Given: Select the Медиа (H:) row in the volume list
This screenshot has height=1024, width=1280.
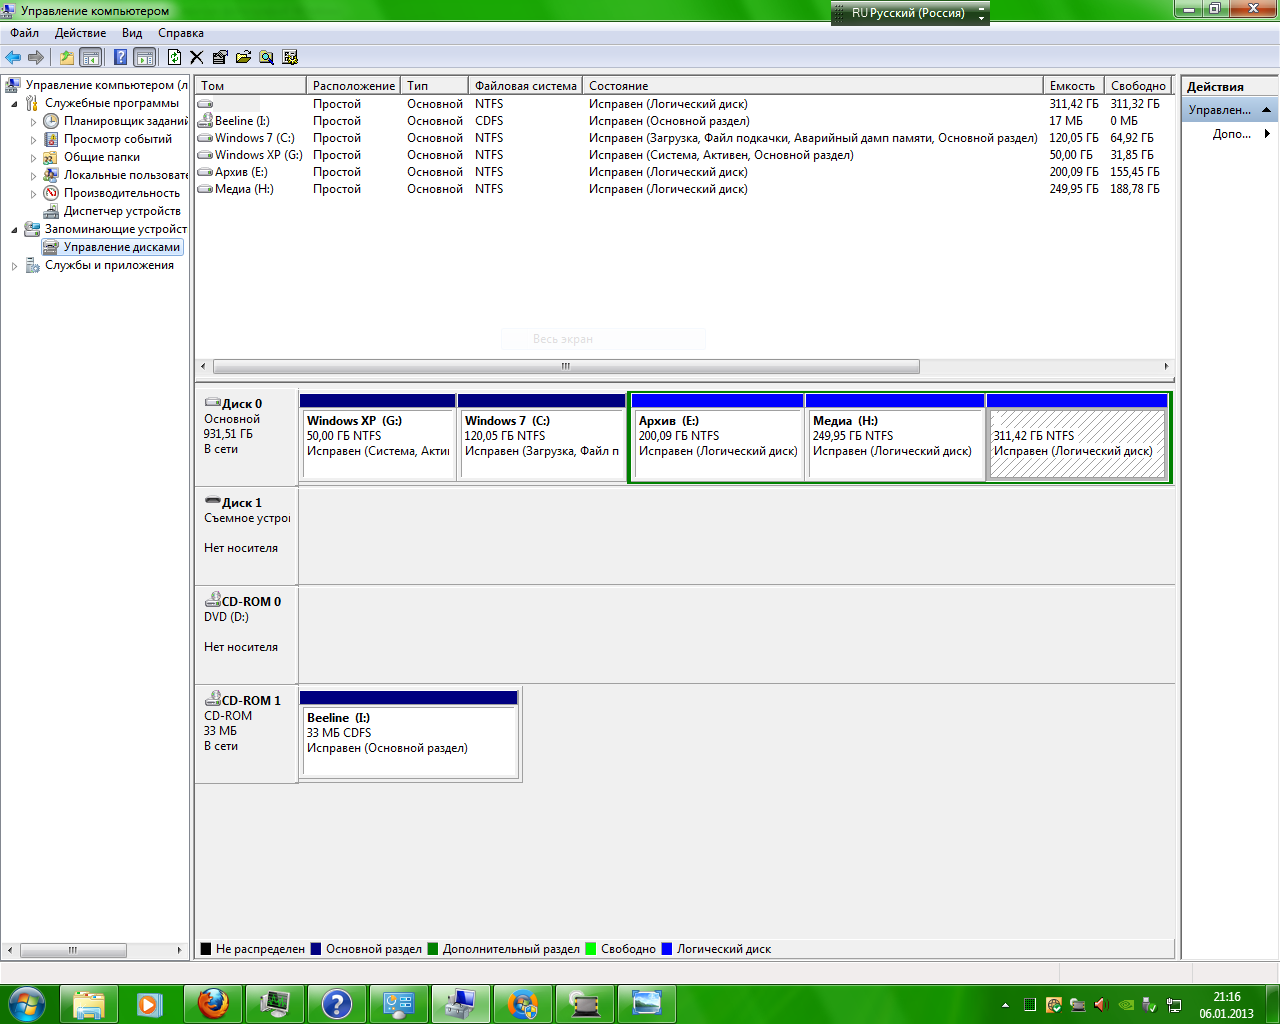Looking at the screenshot, I should [x=684, y=189].
